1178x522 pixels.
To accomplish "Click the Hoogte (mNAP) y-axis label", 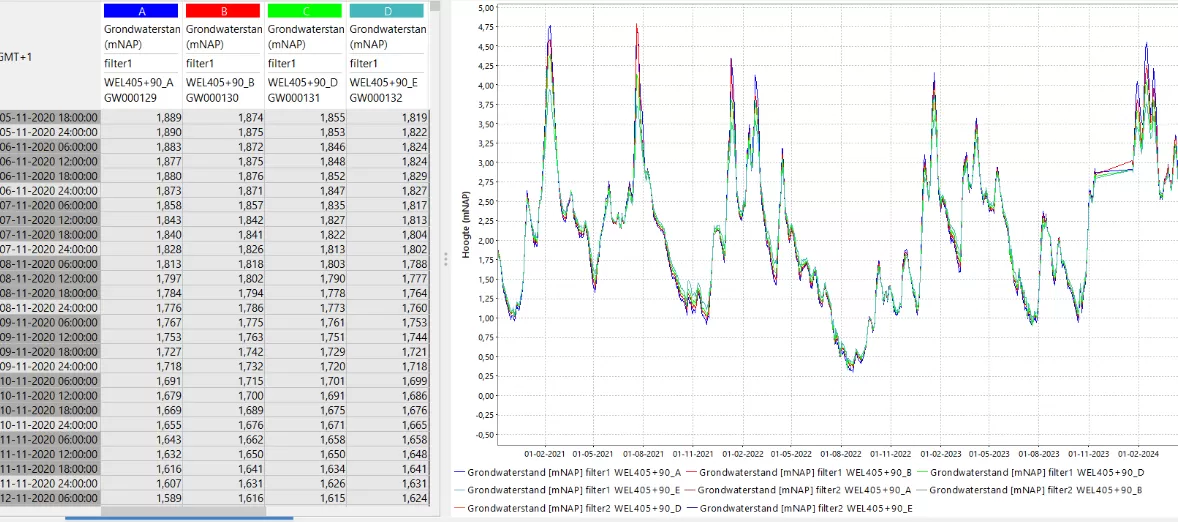I will tap(466, 223).
